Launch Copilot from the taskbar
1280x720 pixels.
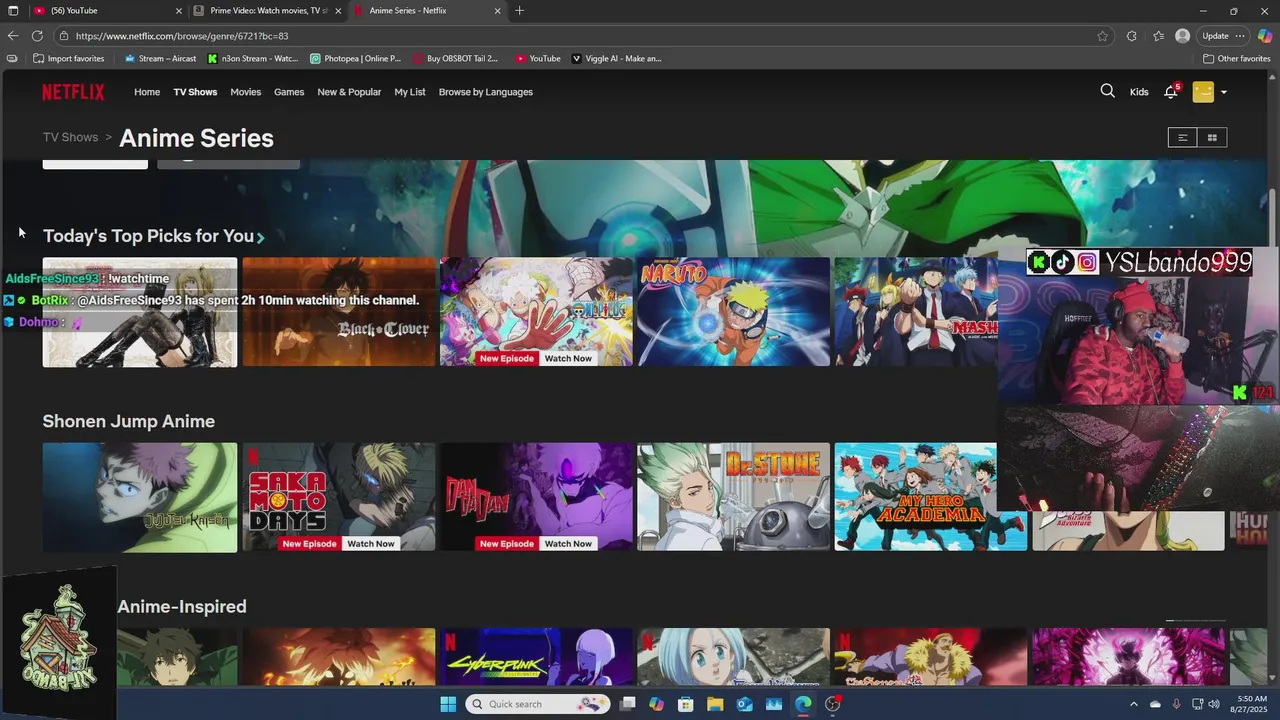click(656, 704)
